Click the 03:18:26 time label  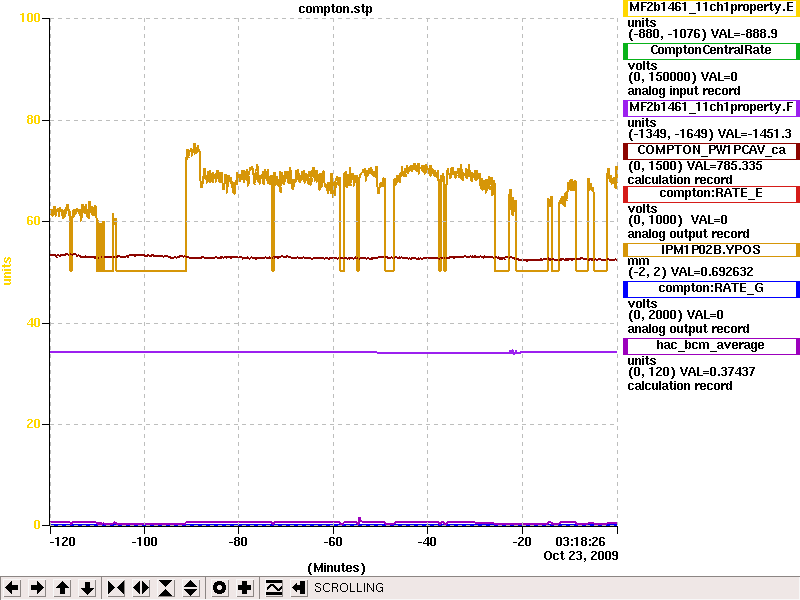point(581,541)
